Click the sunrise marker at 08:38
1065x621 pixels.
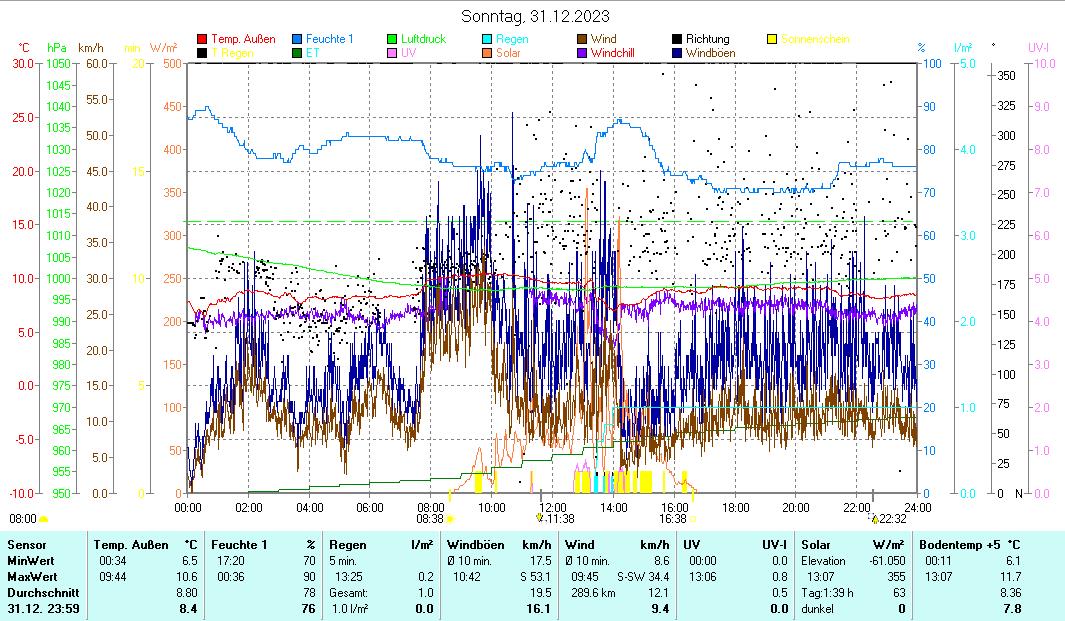point(450,519)
